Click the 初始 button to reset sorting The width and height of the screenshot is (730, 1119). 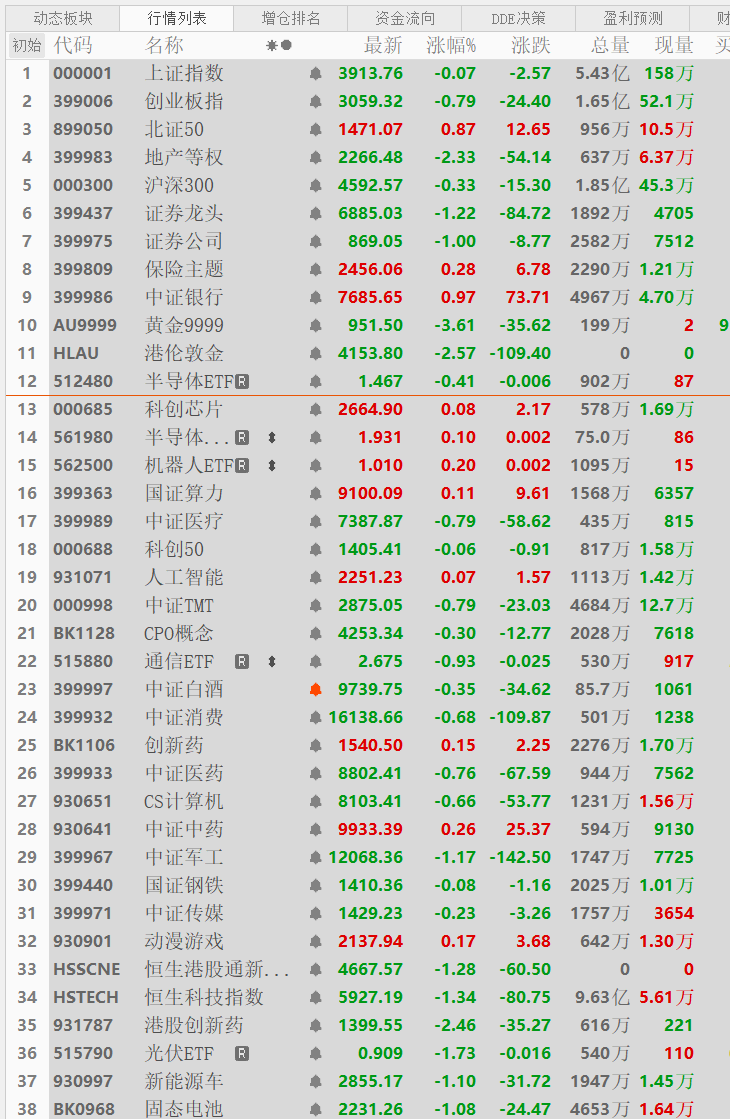(x=27, y=46)
